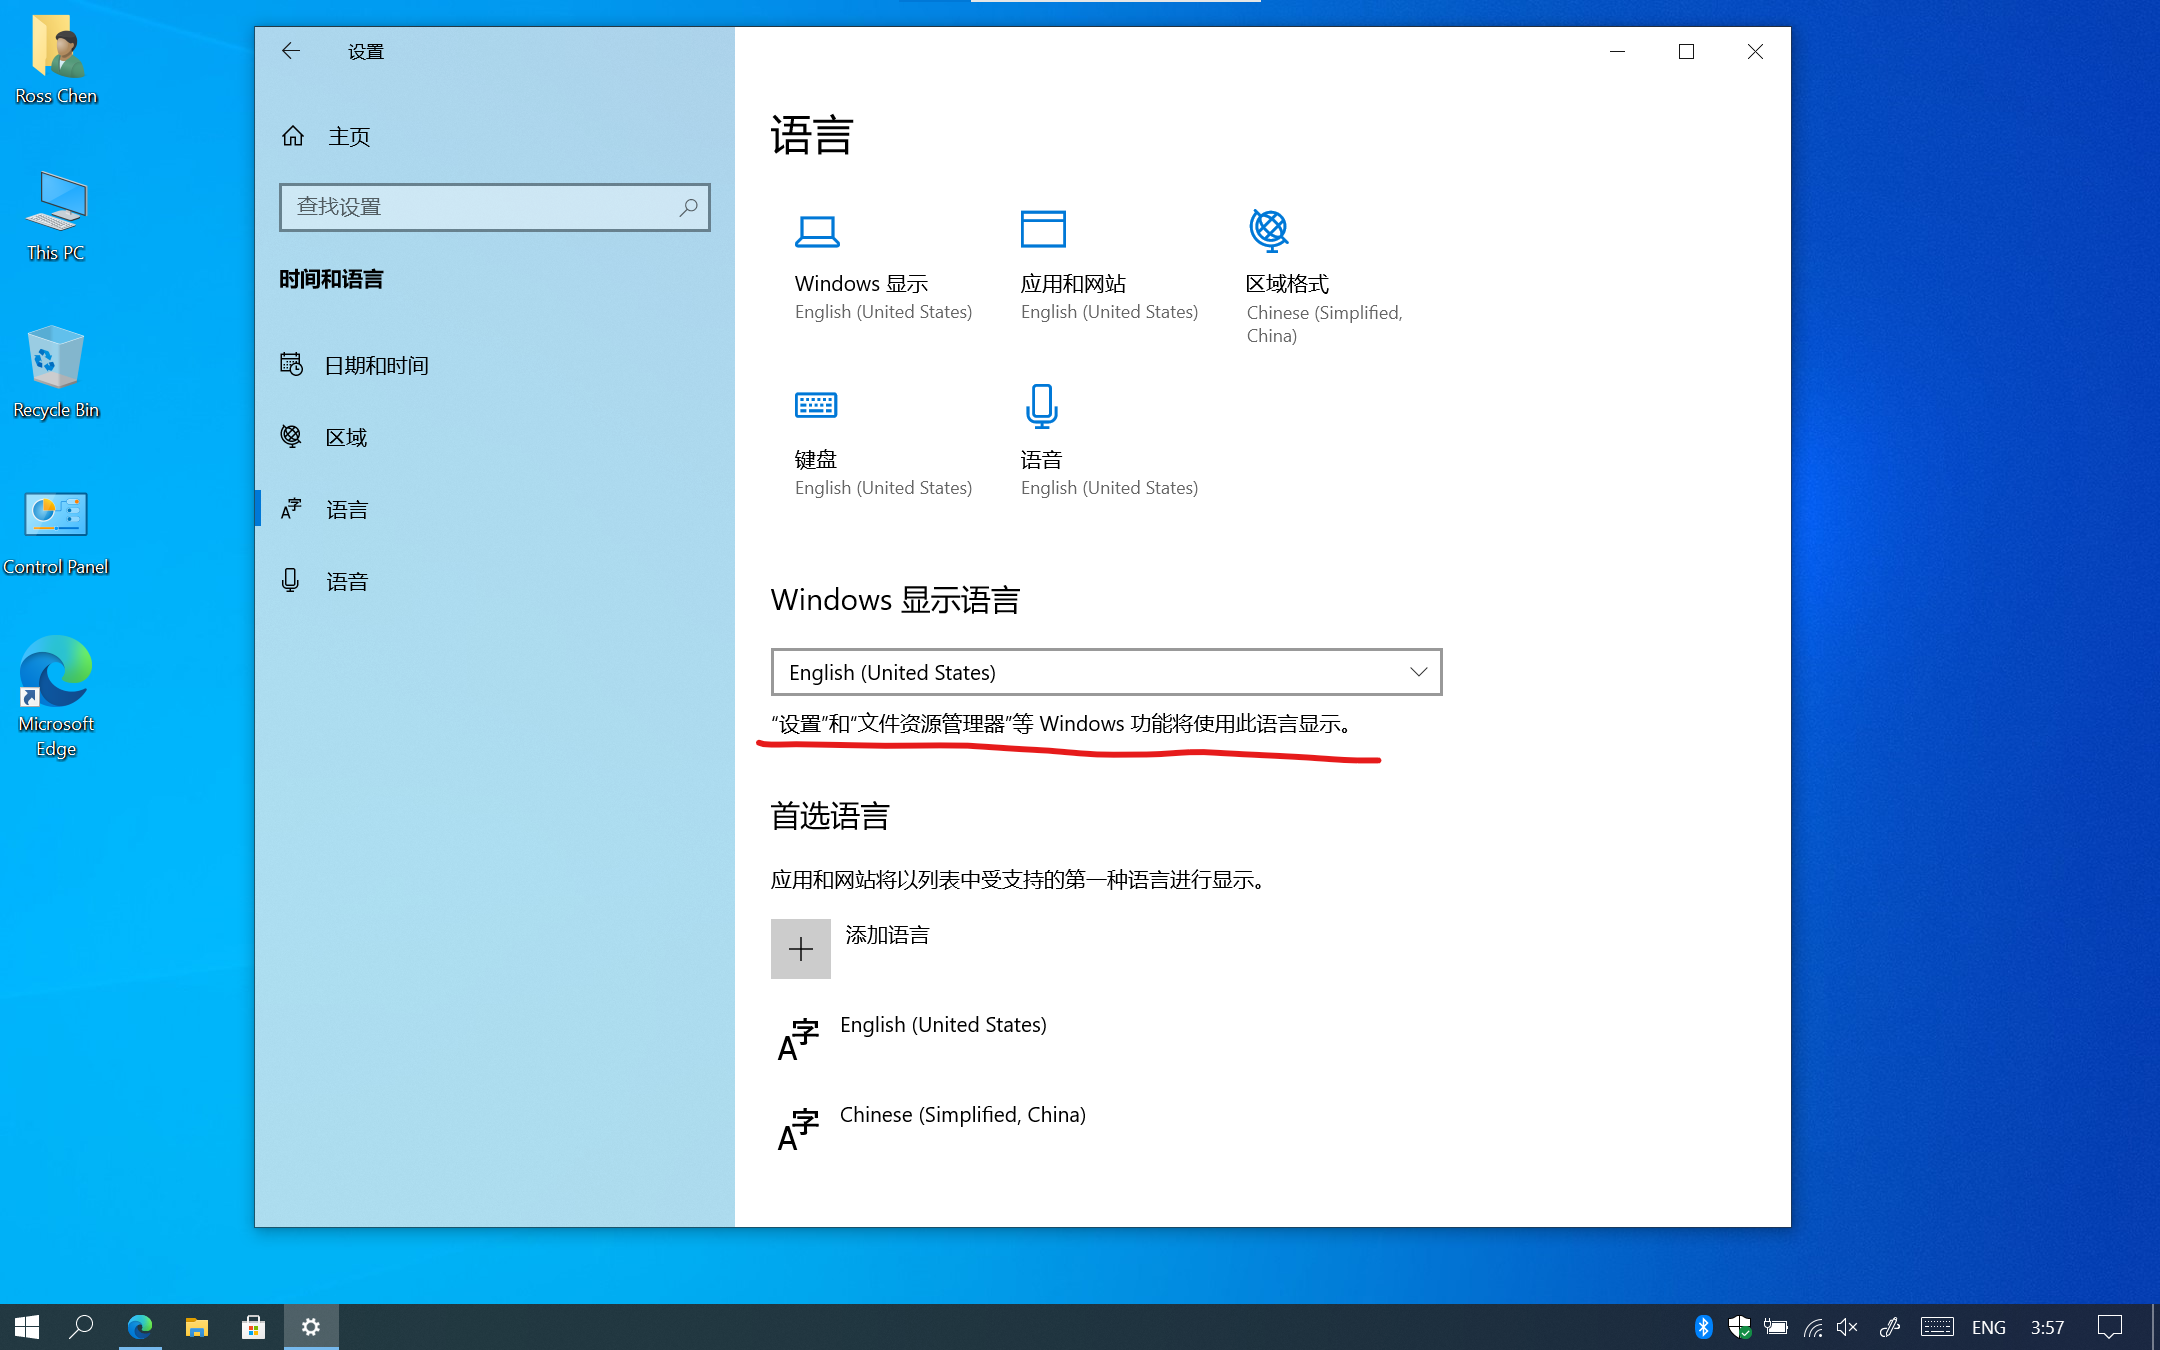Click the 语音 microphone icon tile
The image size is (2160, 1350).
tap(1041, 406)
